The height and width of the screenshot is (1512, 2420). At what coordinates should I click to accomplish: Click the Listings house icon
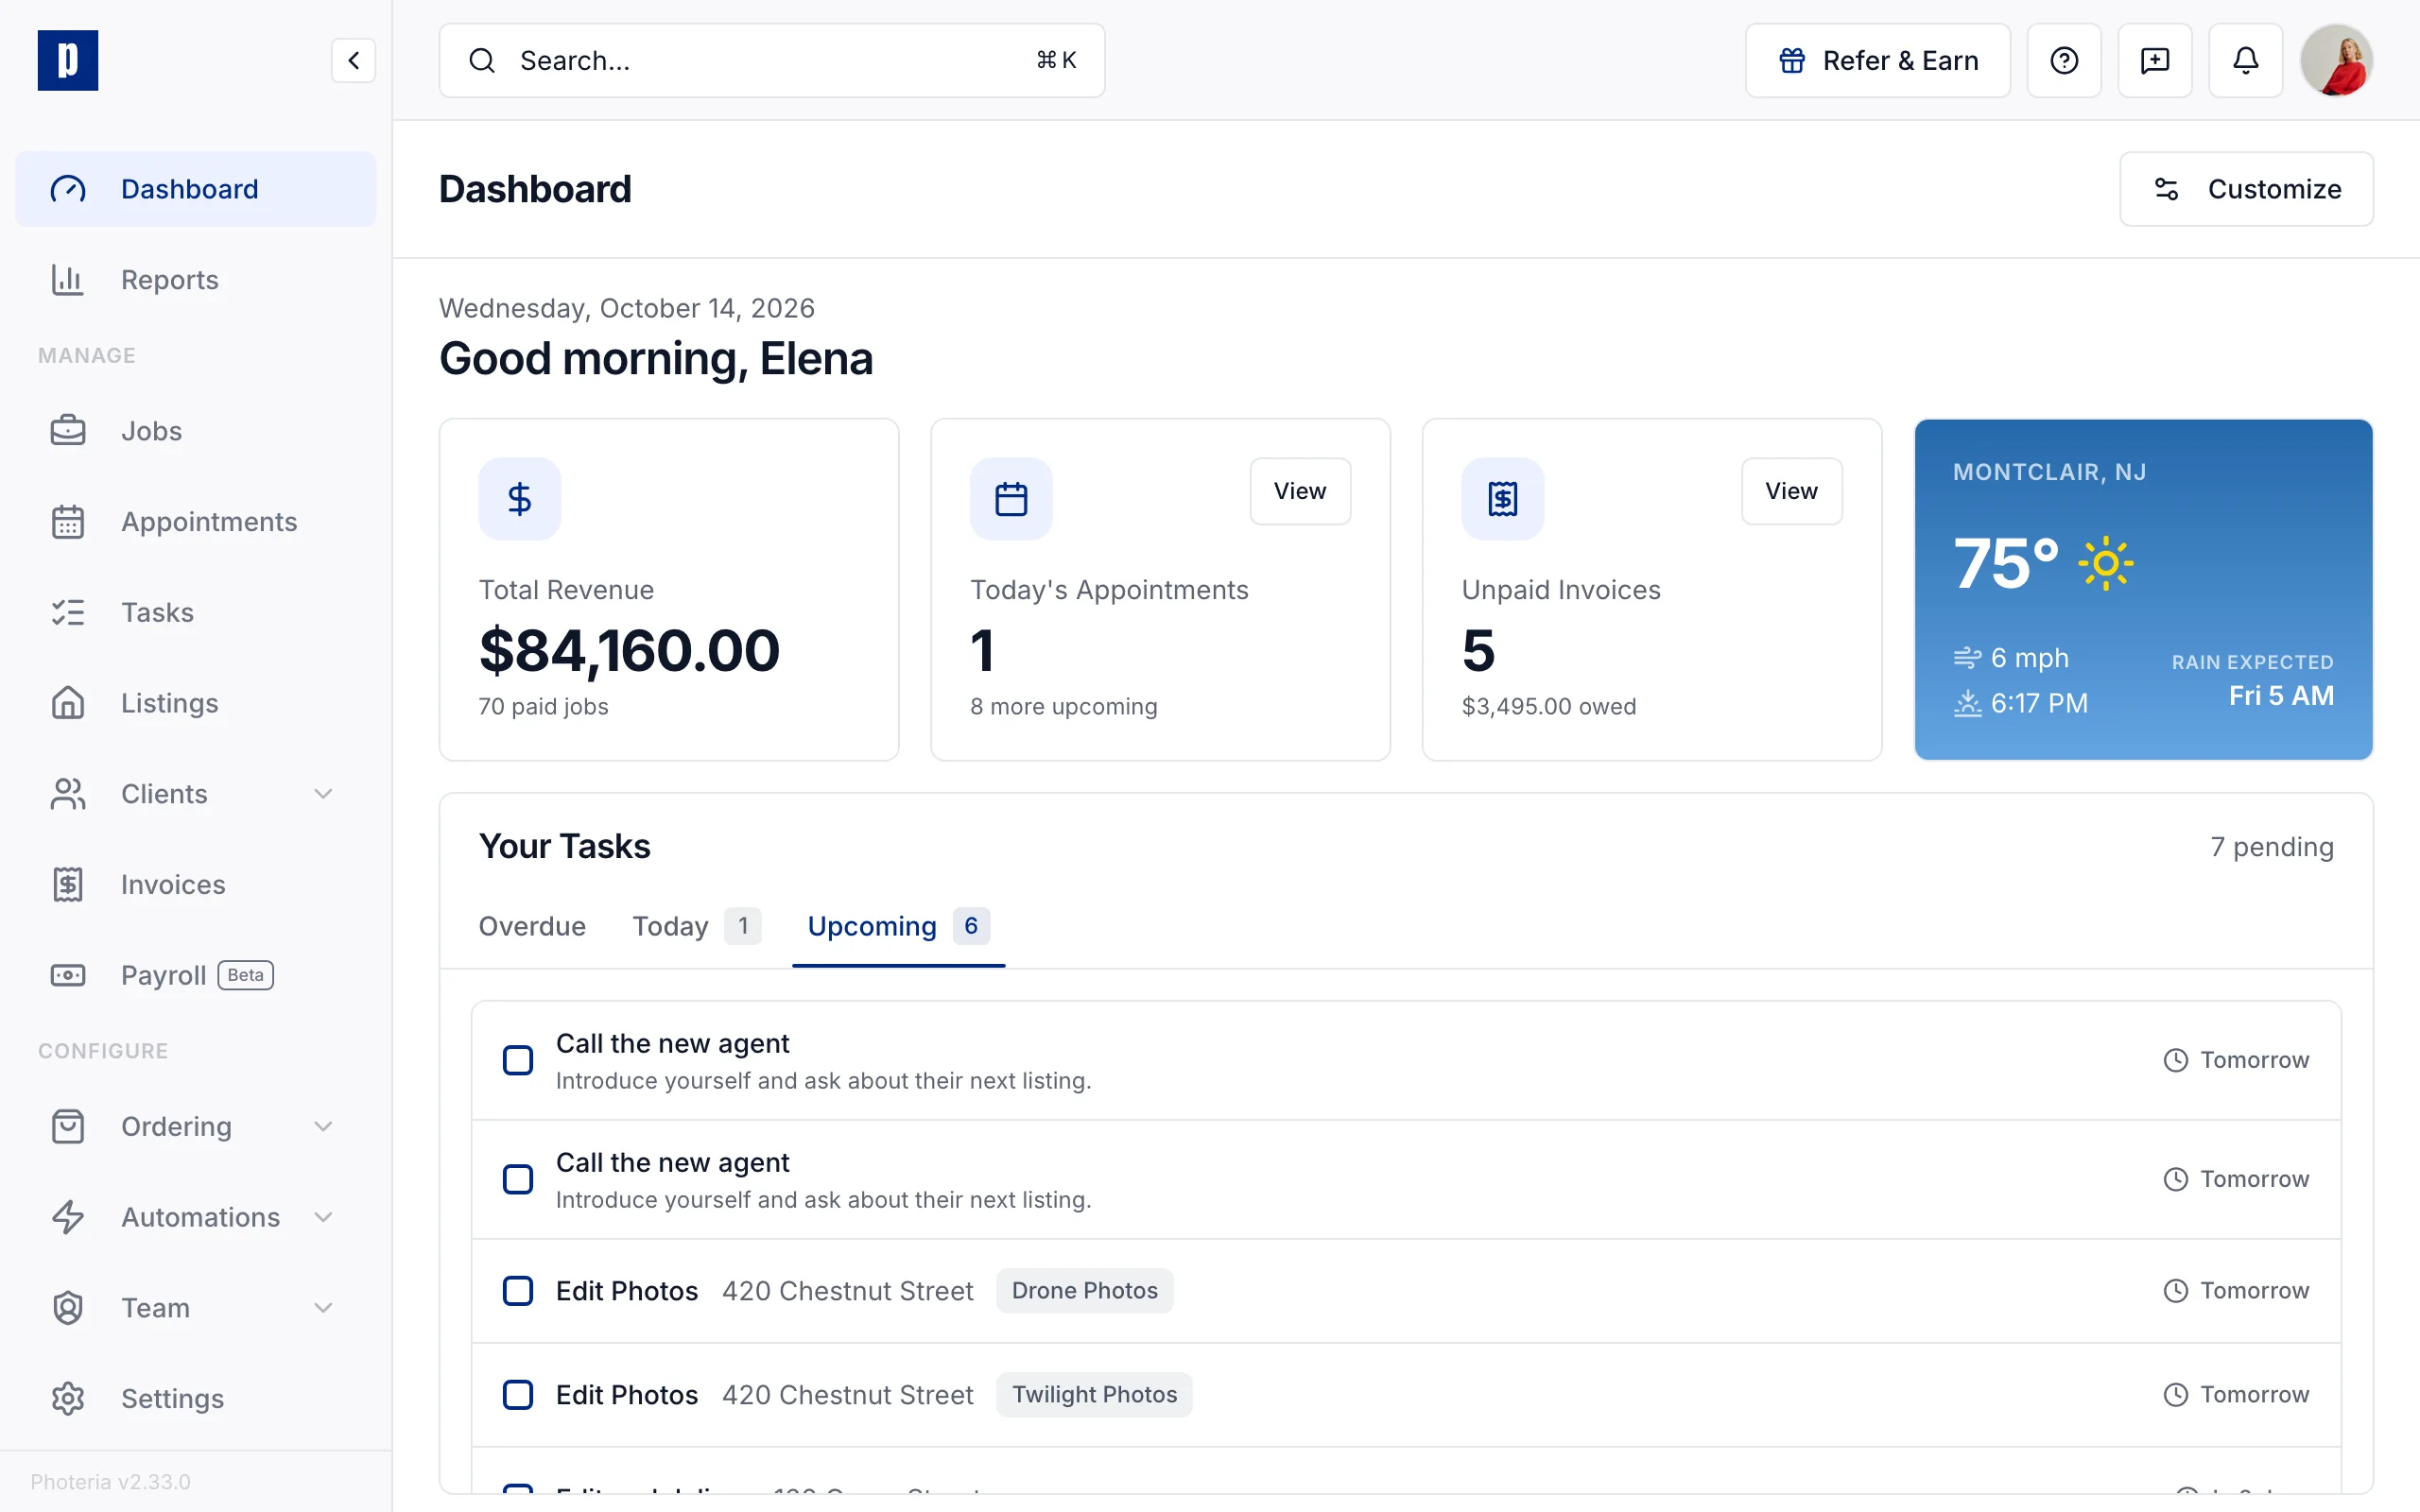pos(68,703)
